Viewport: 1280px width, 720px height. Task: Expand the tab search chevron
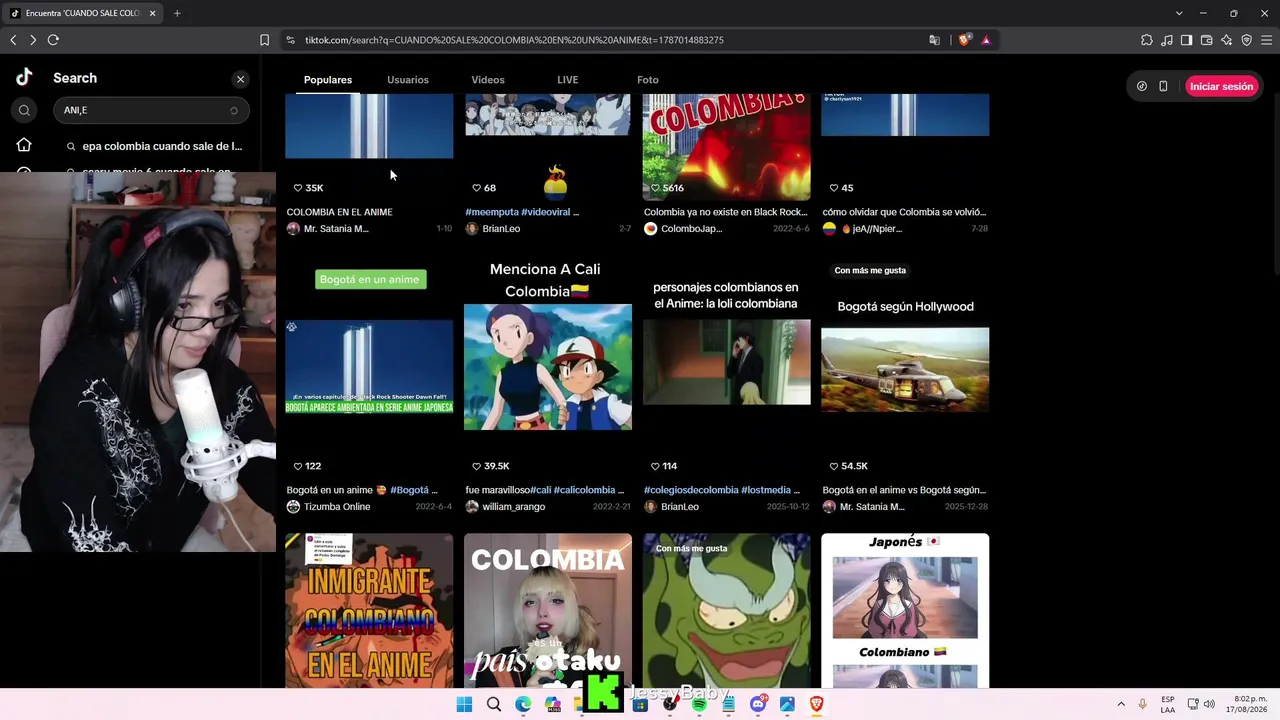pos(1179,13)
